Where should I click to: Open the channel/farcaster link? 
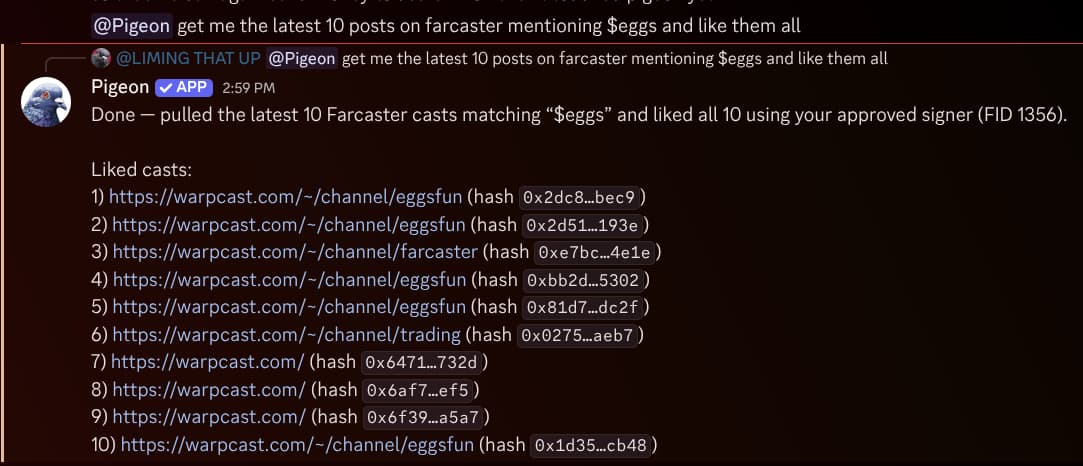pos(295,252)
